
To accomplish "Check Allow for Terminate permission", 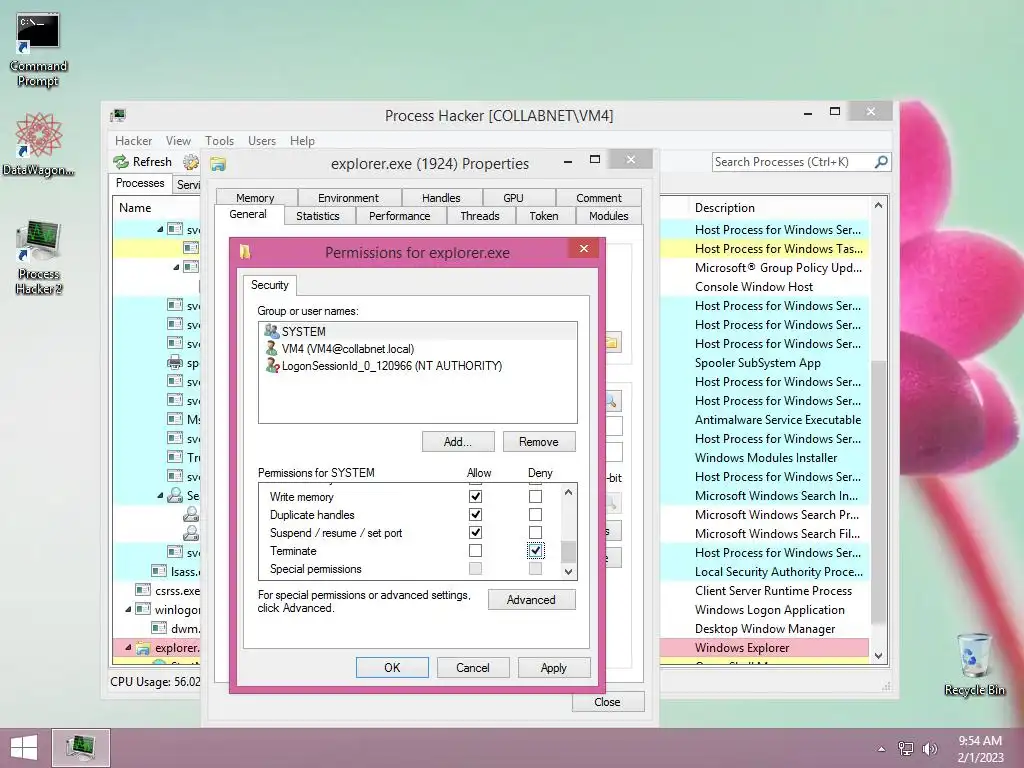I will 475,551.
